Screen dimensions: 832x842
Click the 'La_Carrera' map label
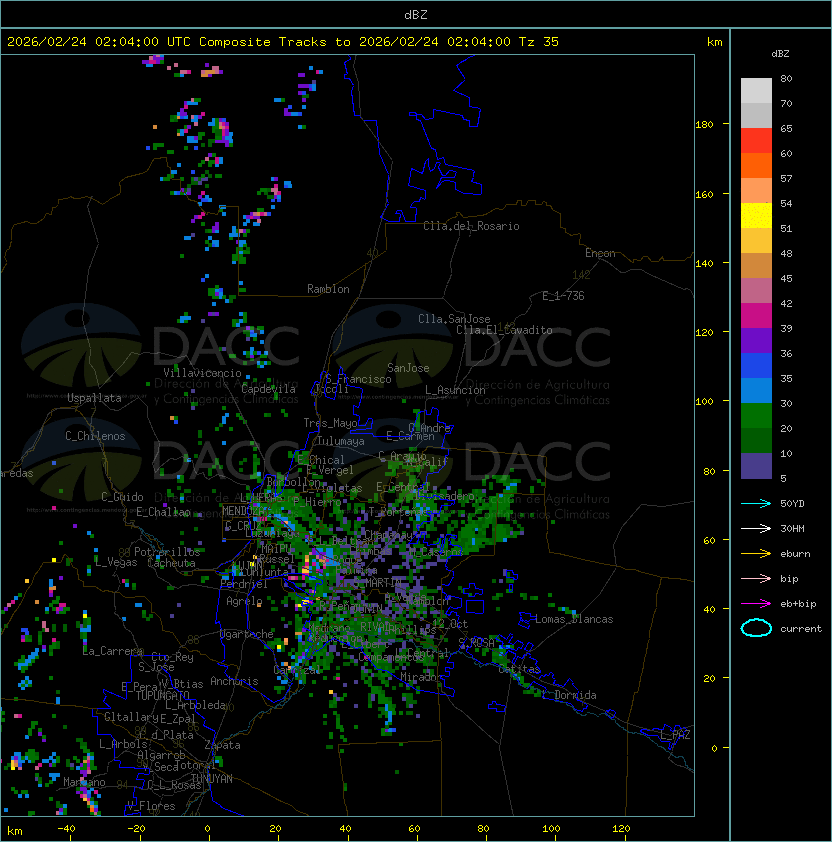tap(112, 651)
